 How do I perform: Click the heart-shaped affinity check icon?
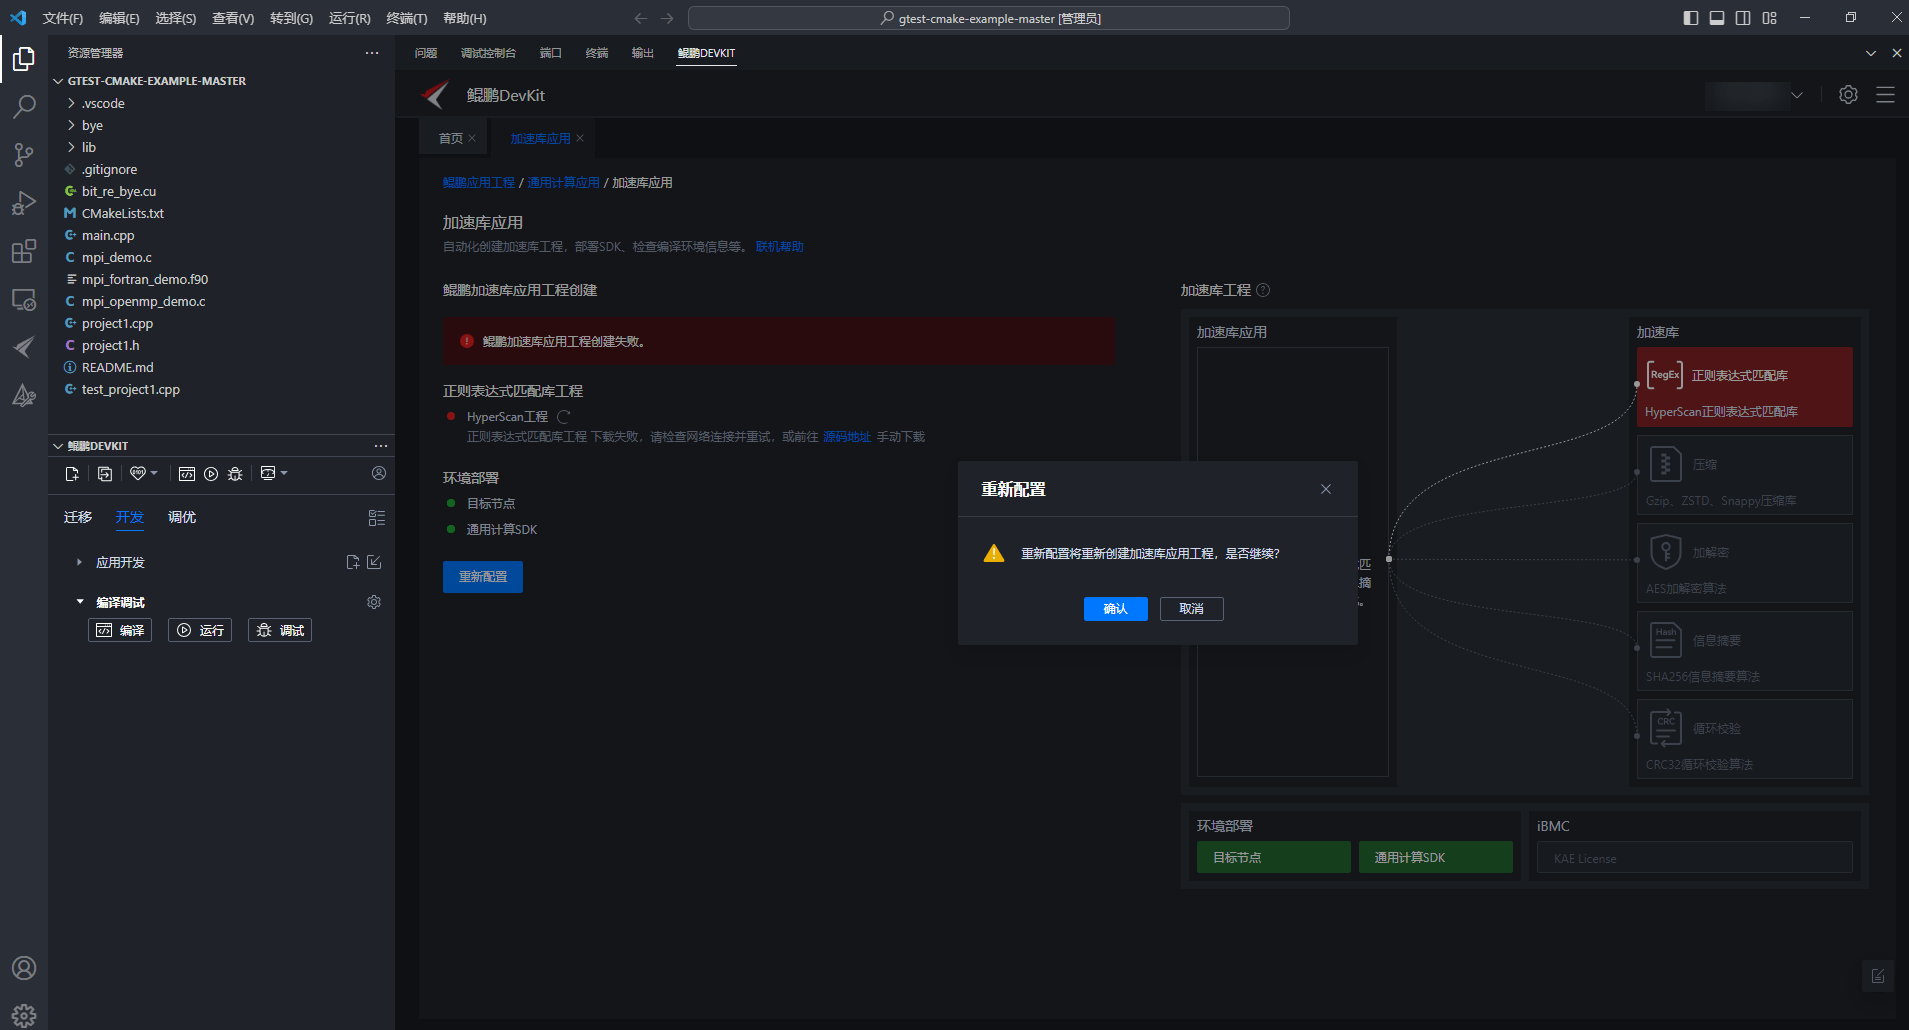pos(138,474)
